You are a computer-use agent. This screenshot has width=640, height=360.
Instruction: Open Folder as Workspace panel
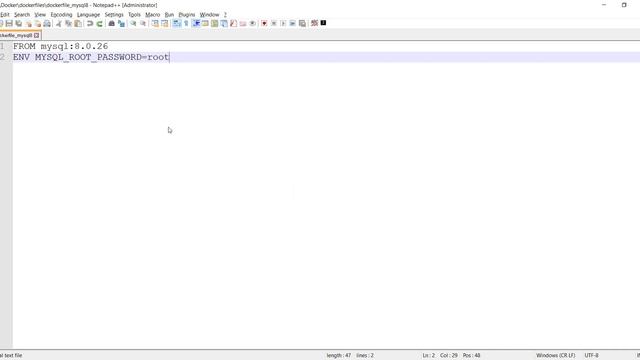point(243,24)
